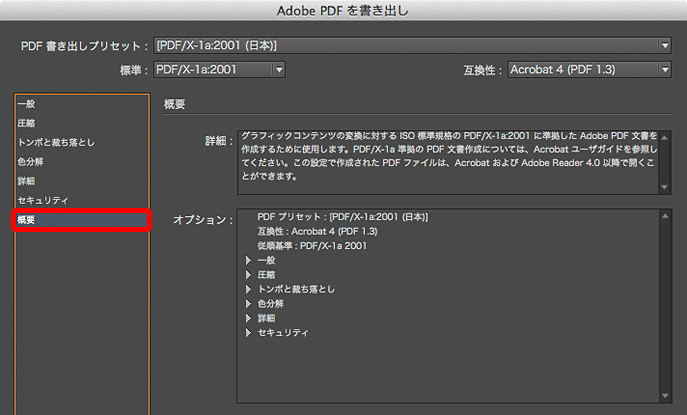Click the オプション list scroll up arrow
Viewport: 687px width, 415px height.
point(665,216)
